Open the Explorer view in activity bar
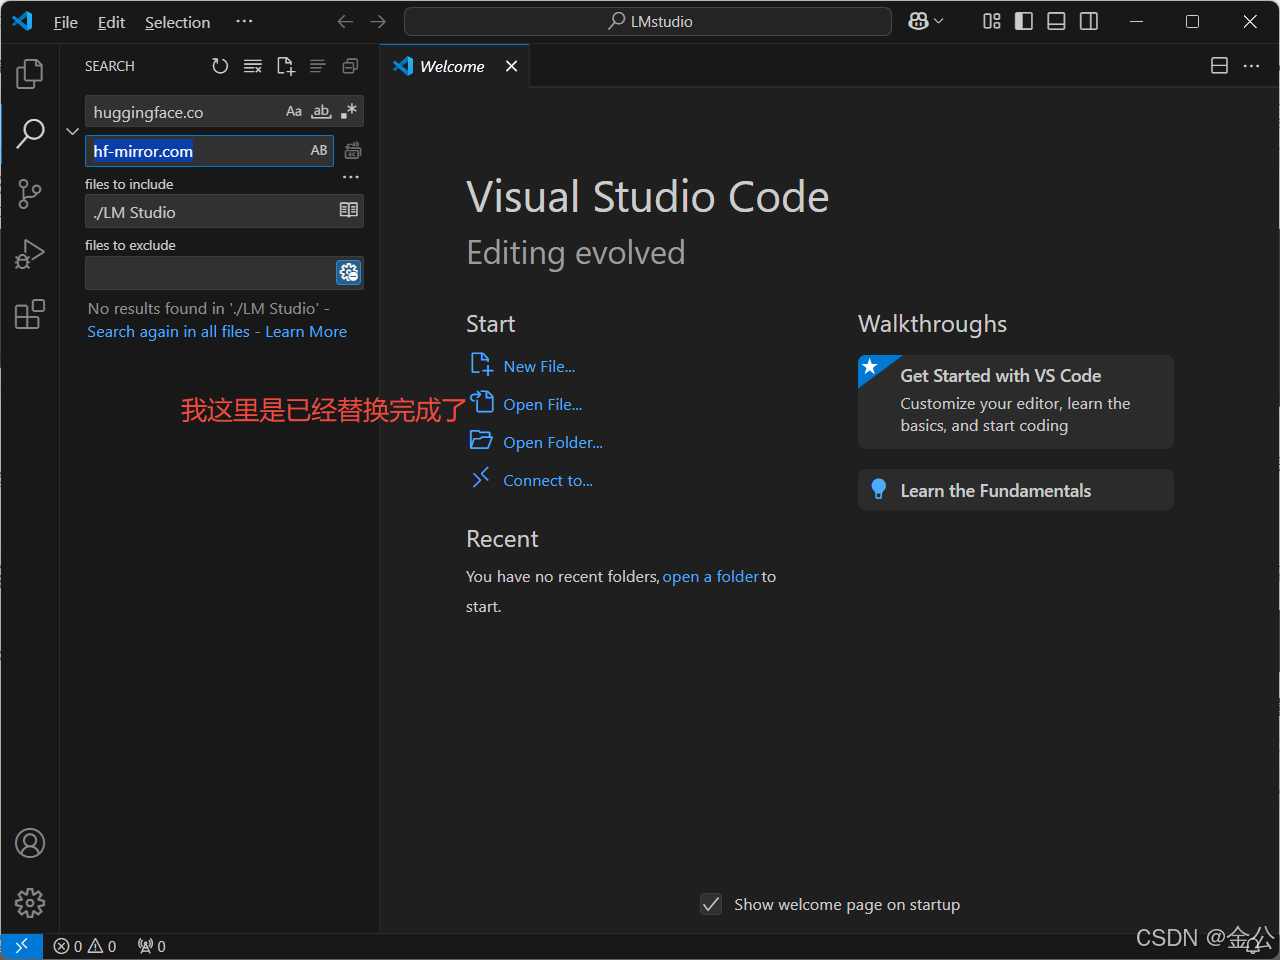 [x=30, y=73]
